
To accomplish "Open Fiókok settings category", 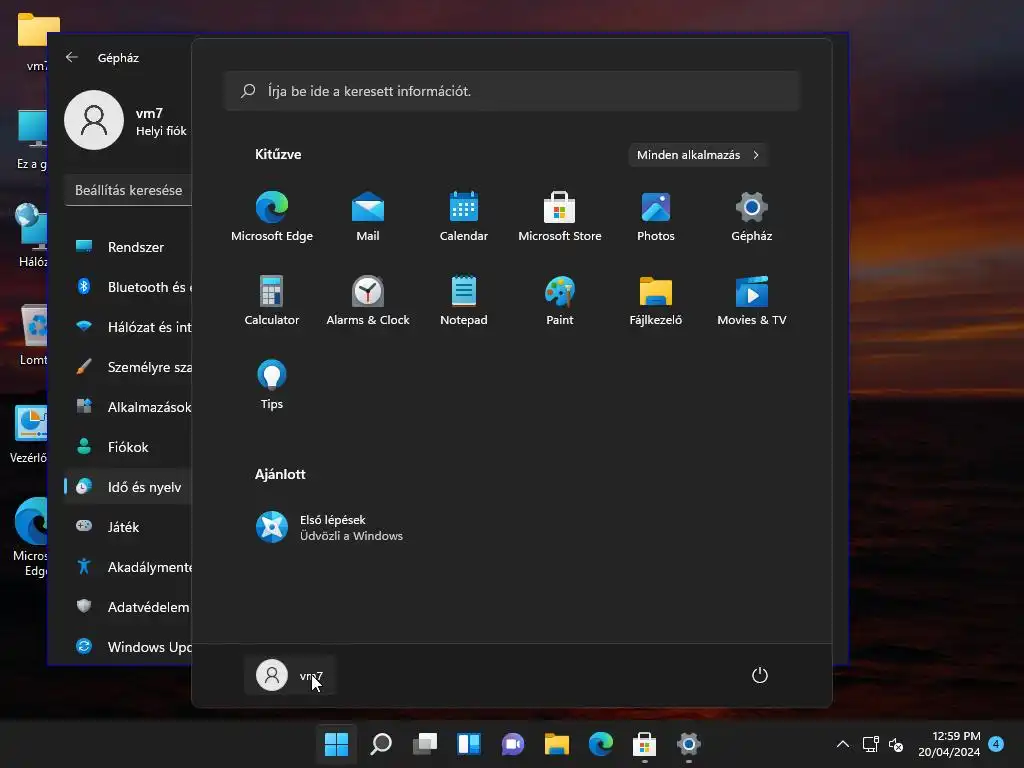I will pyautogui.click(x=128, y=447).
